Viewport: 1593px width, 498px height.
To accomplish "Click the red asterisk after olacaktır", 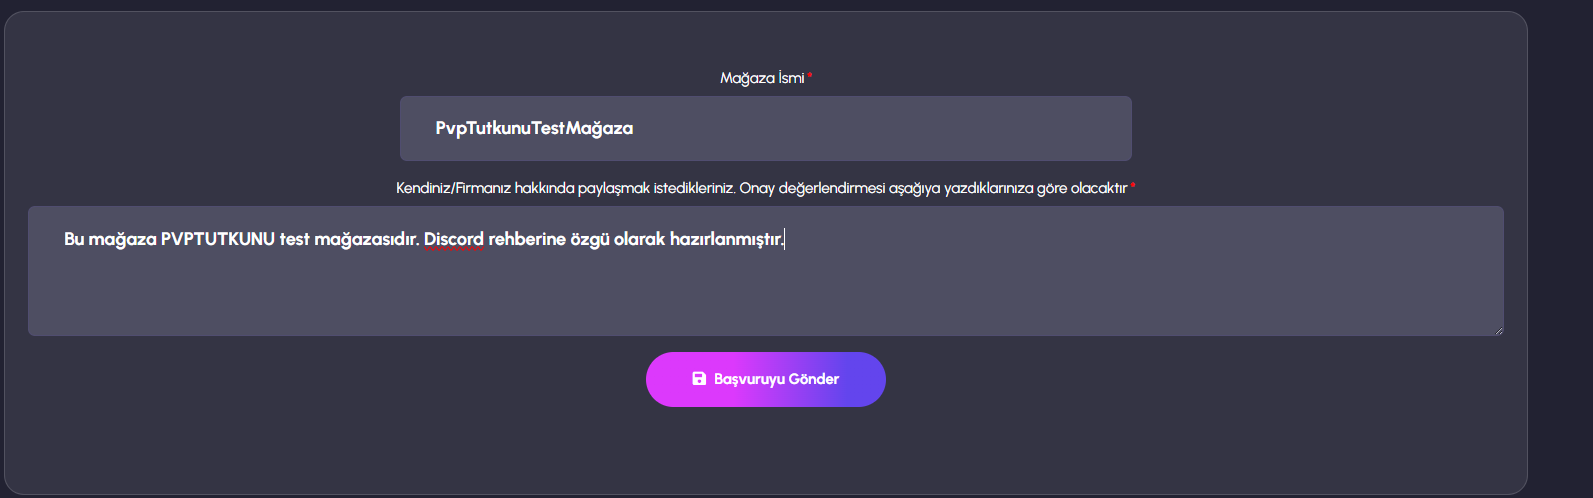I will coord(1133,187).
